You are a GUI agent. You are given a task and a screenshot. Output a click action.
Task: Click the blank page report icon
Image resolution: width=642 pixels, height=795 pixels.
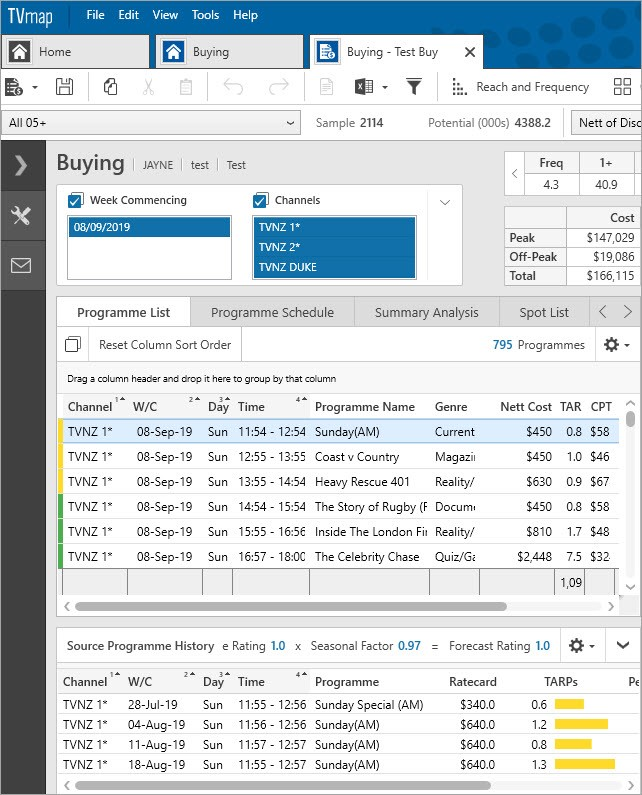click(326, 87)
